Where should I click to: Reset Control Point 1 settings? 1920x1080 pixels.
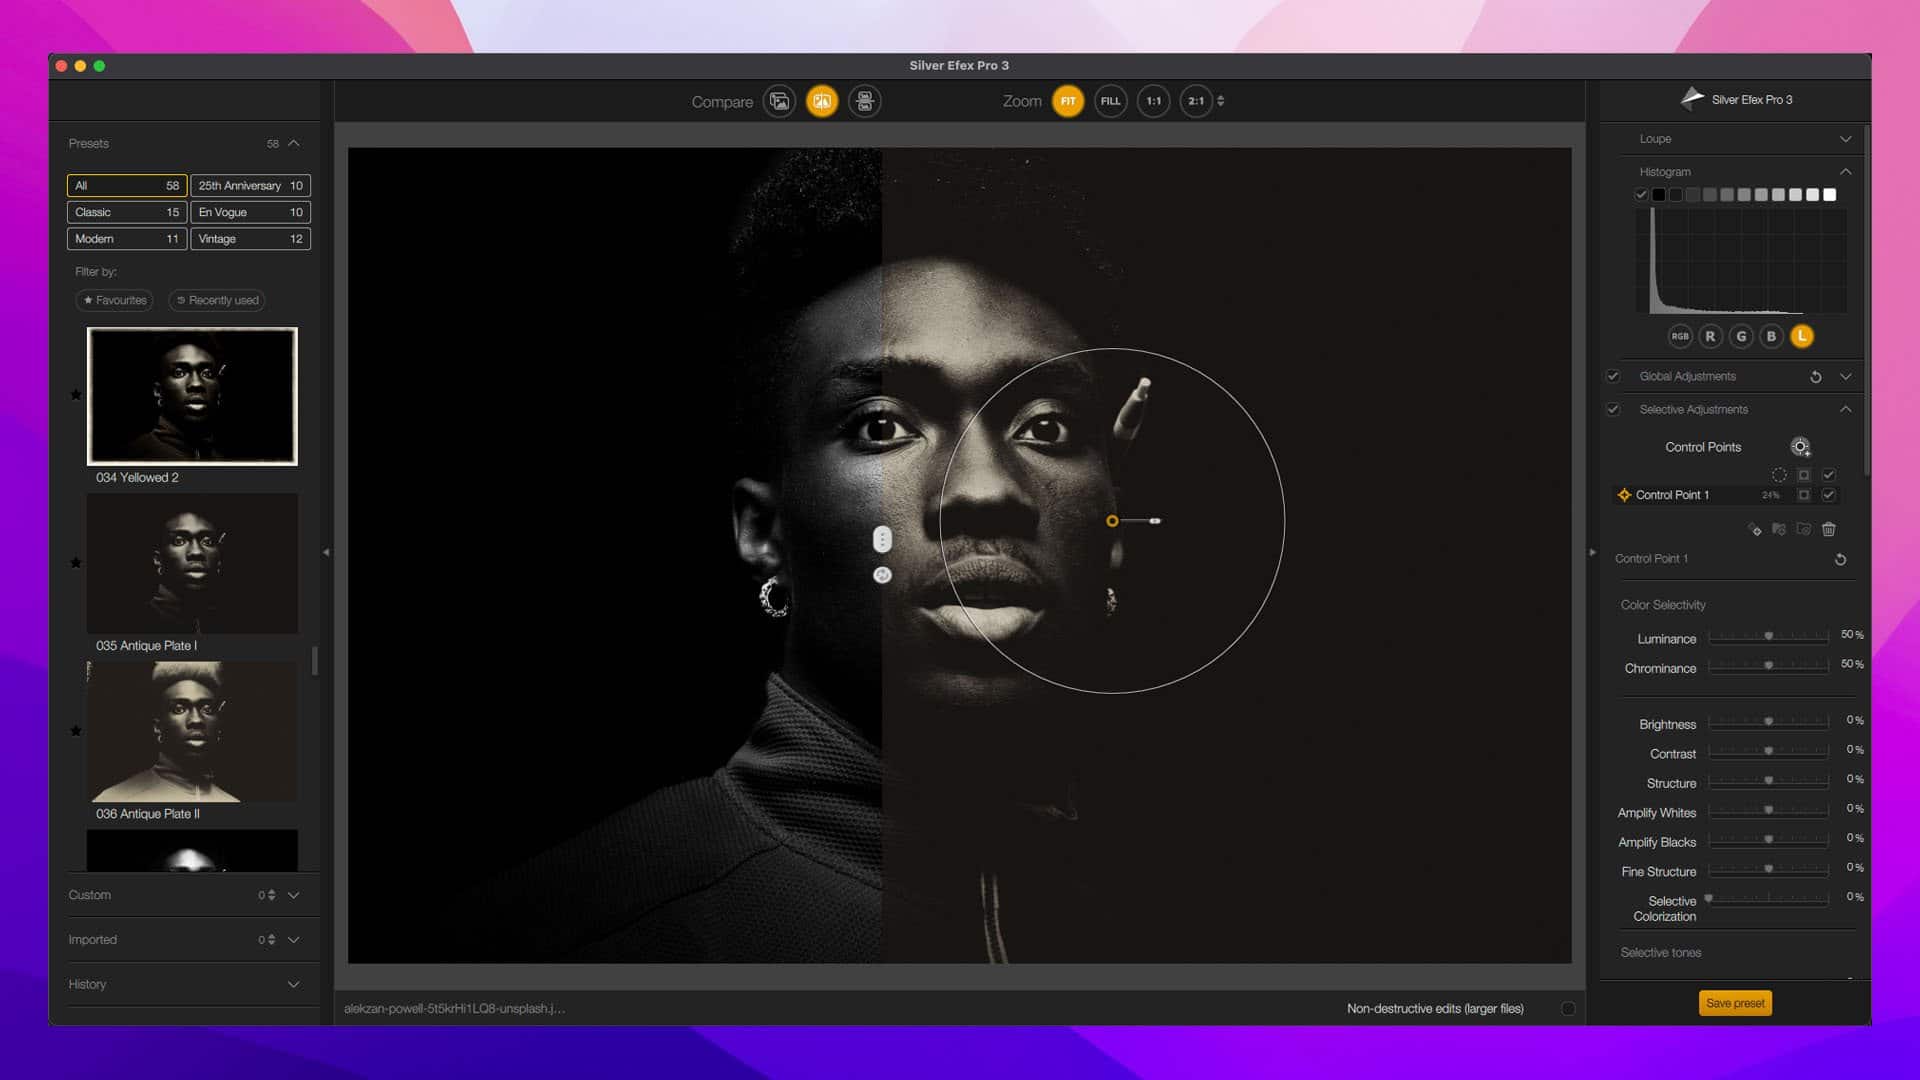1840,559
